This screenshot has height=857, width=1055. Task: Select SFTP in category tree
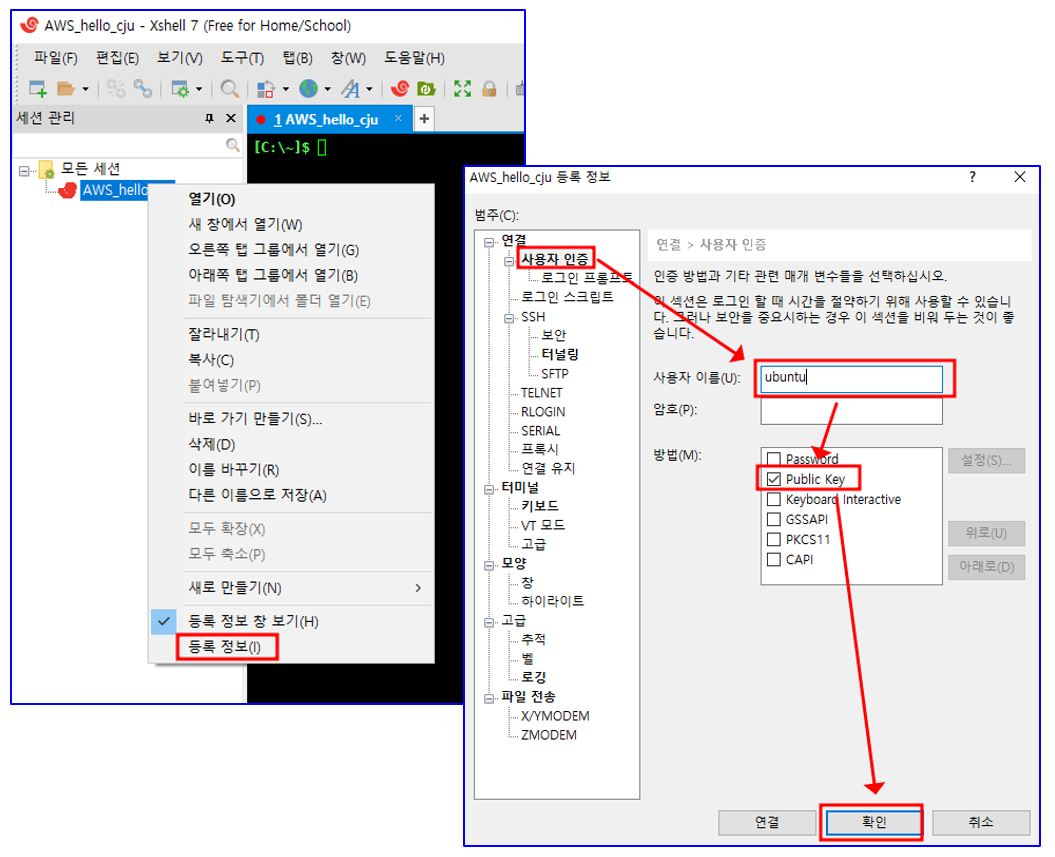coord(555,373)
